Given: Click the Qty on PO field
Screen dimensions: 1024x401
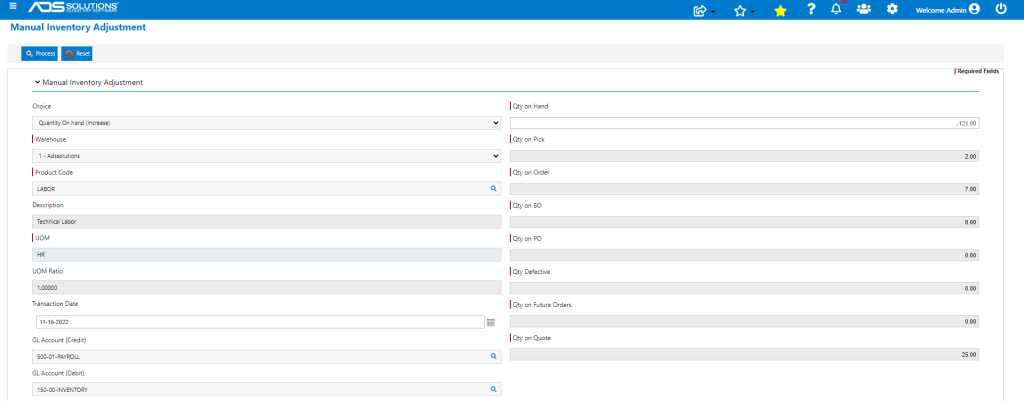Looking at the screenshot, I should (x=744, y=255).
